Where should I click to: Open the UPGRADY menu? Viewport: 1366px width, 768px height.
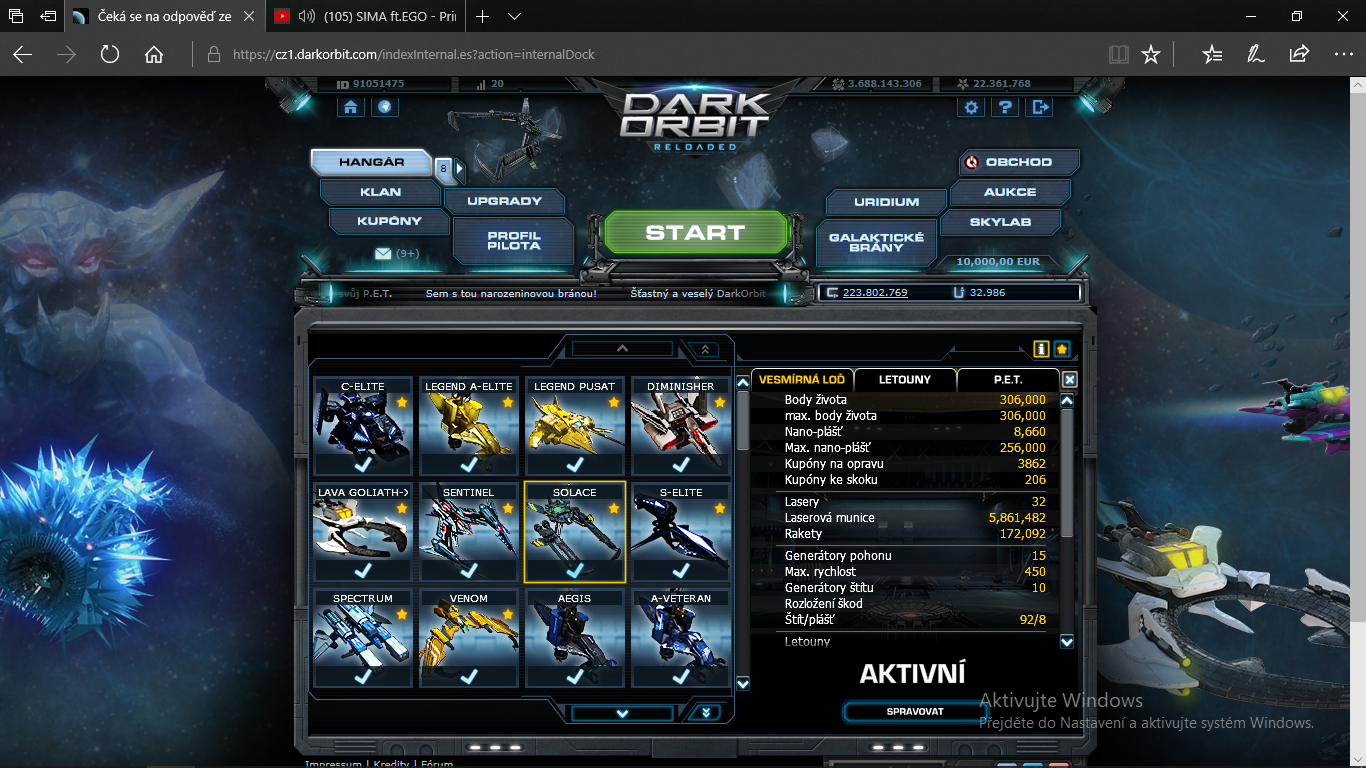pyautogui.click(x=504, y=201)
